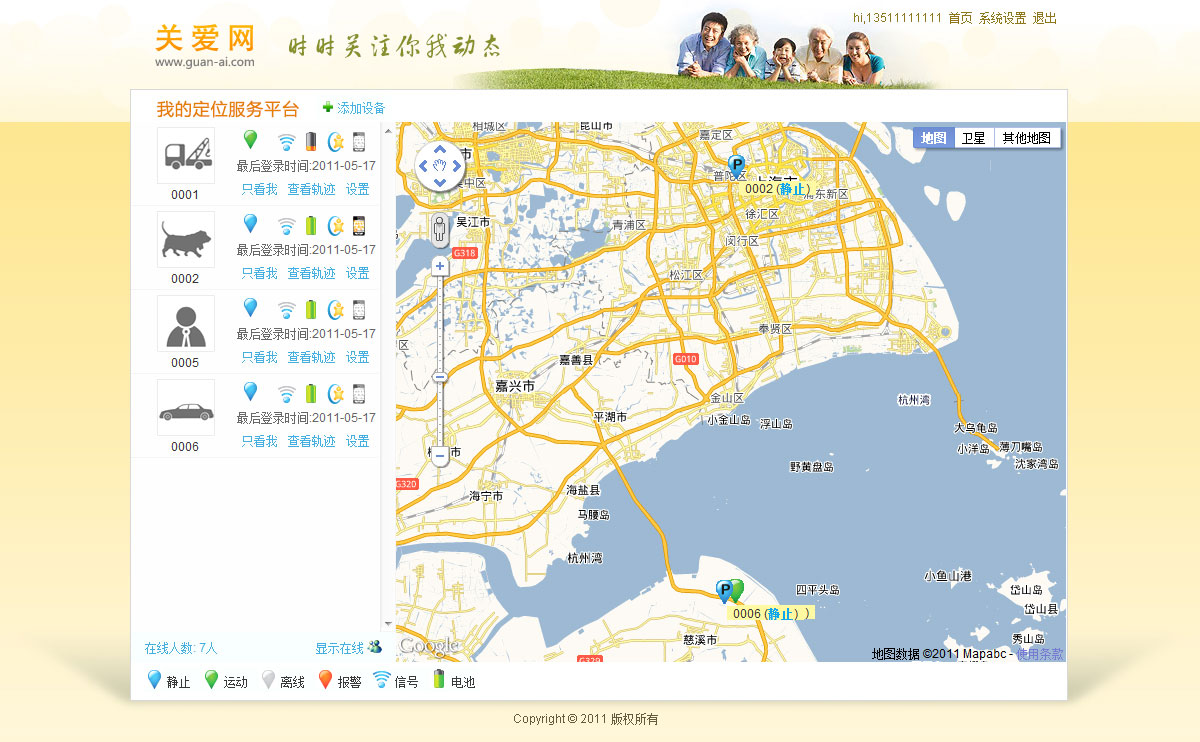
Task: Click 只看我 for device 0001
Action: [259, 189]
